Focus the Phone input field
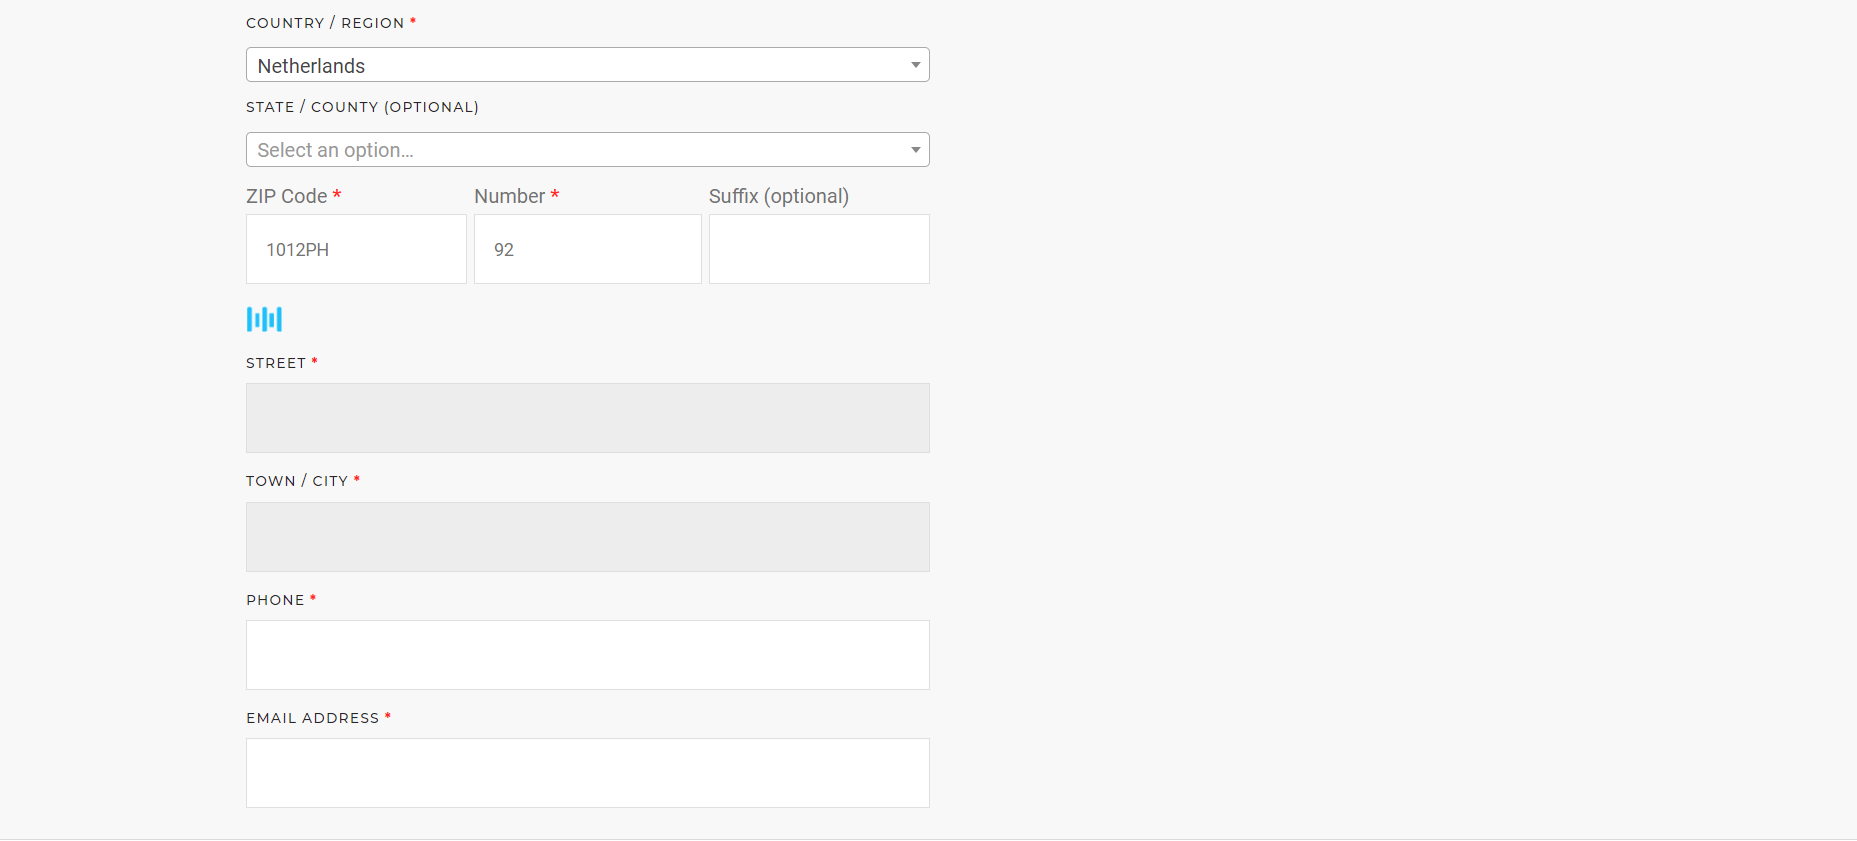Screen dimensions: 1857x841 click(x=587, y=655)
